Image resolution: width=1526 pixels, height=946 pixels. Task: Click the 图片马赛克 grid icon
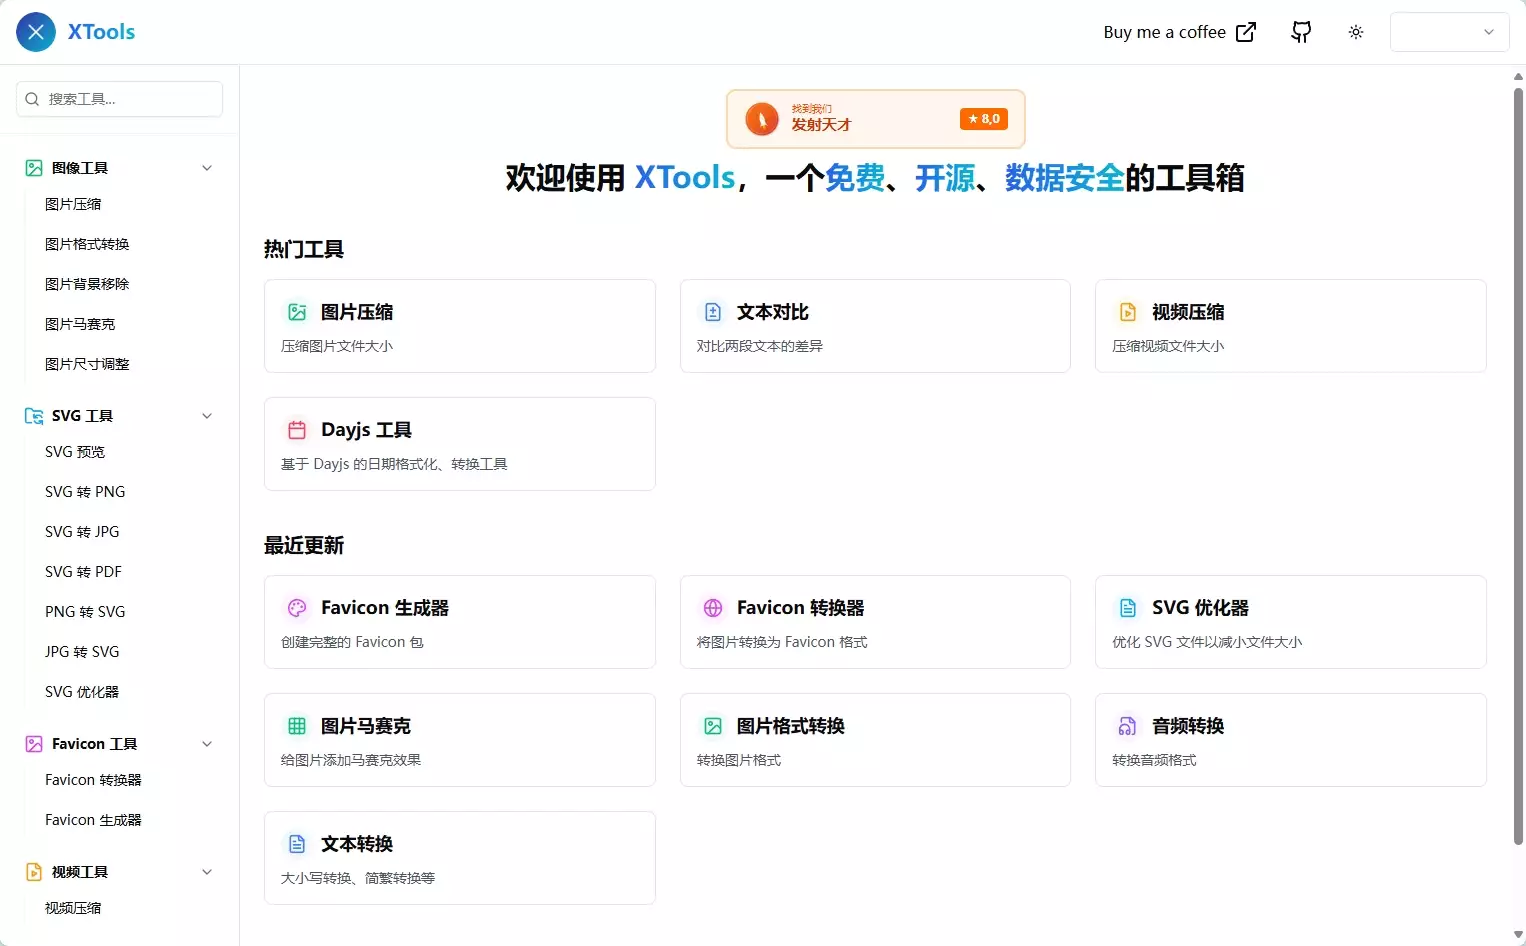[x=297, y=726]
